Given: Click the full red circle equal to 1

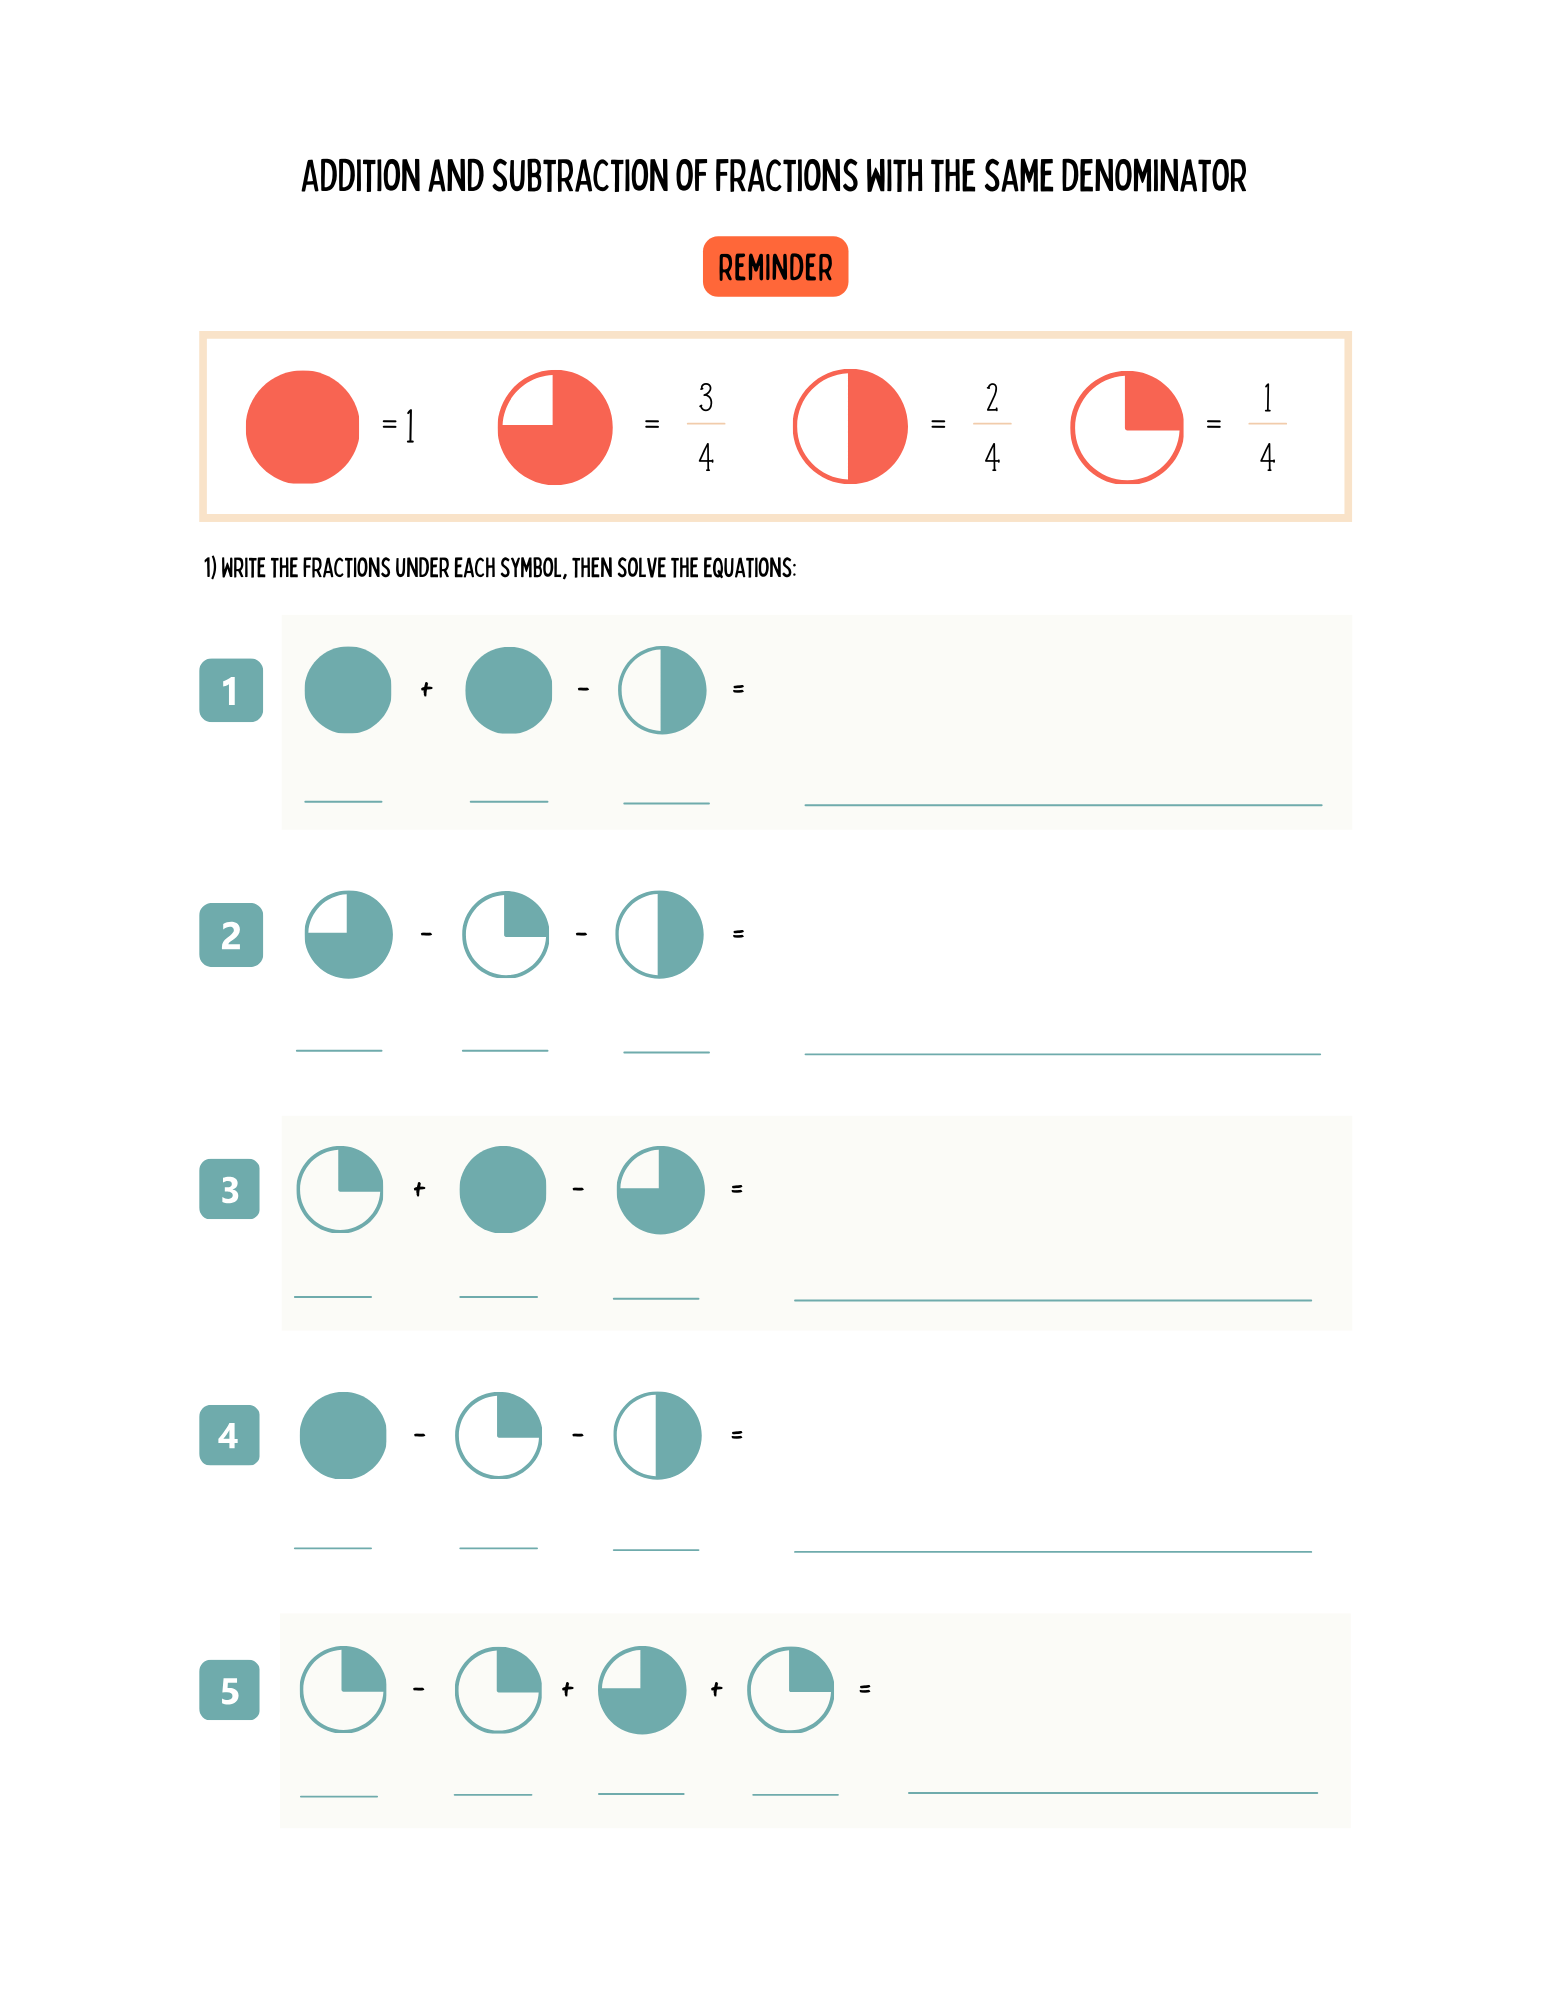Looking at the screenshot, I should (x=302, y=427).
